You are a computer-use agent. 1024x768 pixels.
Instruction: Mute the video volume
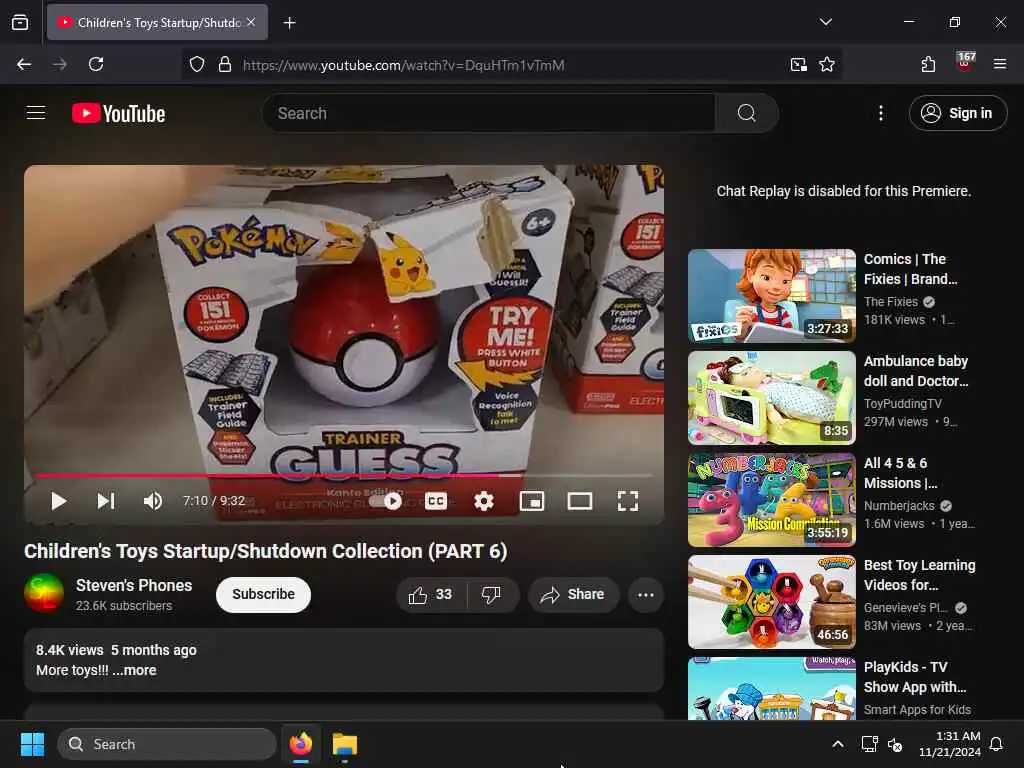(x=153, y=501)
